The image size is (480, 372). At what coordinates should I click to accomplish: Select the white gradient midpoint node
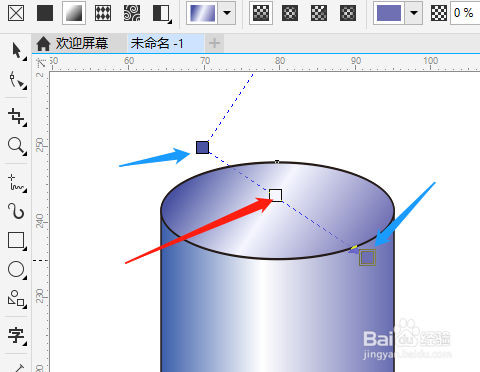276,195
